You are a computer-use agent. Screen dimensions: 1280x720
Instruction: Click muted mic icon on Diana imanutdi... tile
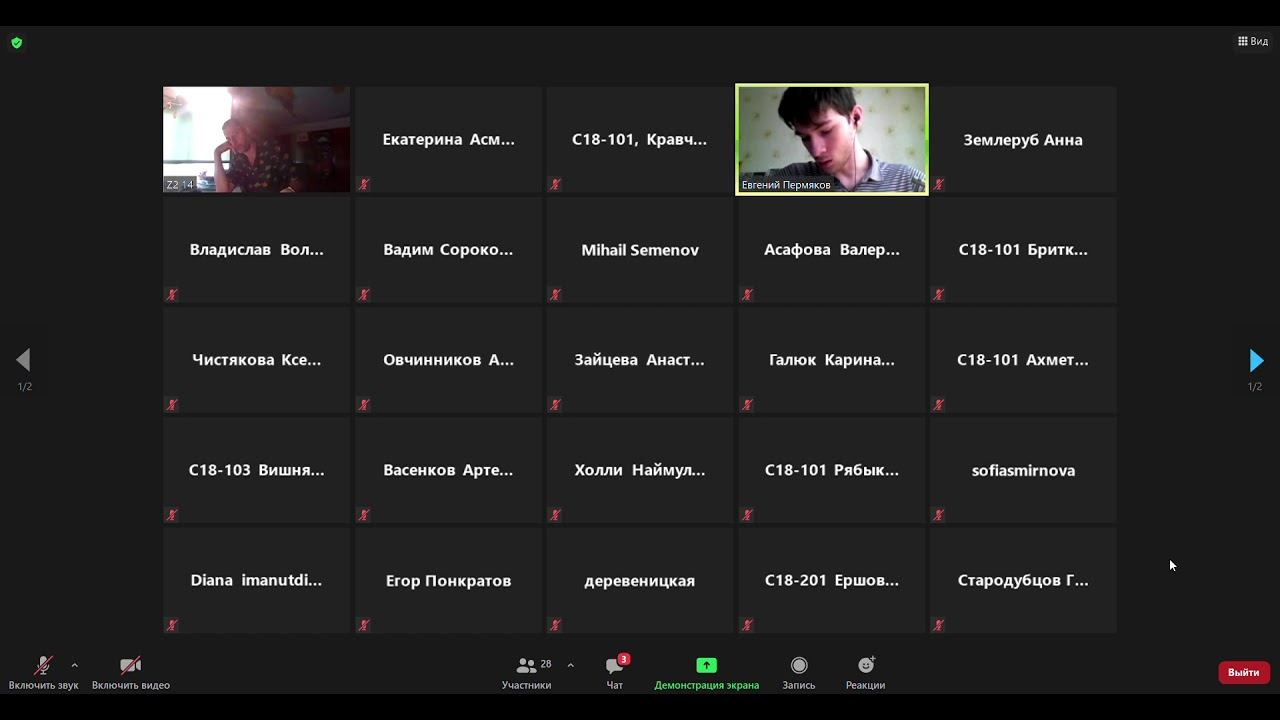172,625
